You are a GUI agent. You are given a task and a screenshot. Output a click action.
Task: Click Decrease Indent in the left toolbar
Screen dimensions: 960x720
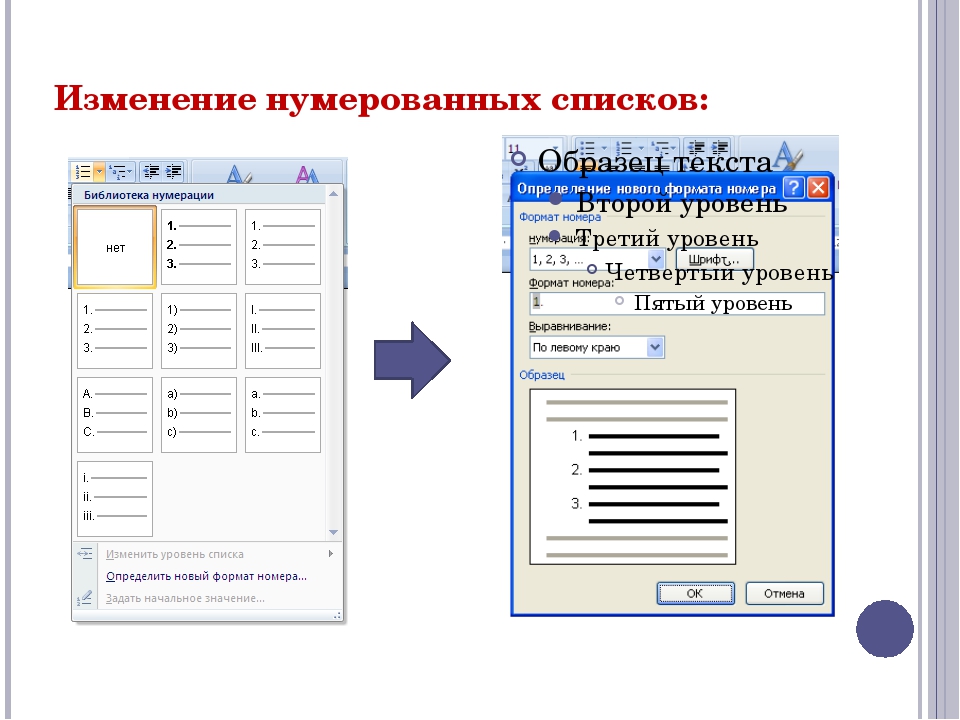click(x=151, y=171)
